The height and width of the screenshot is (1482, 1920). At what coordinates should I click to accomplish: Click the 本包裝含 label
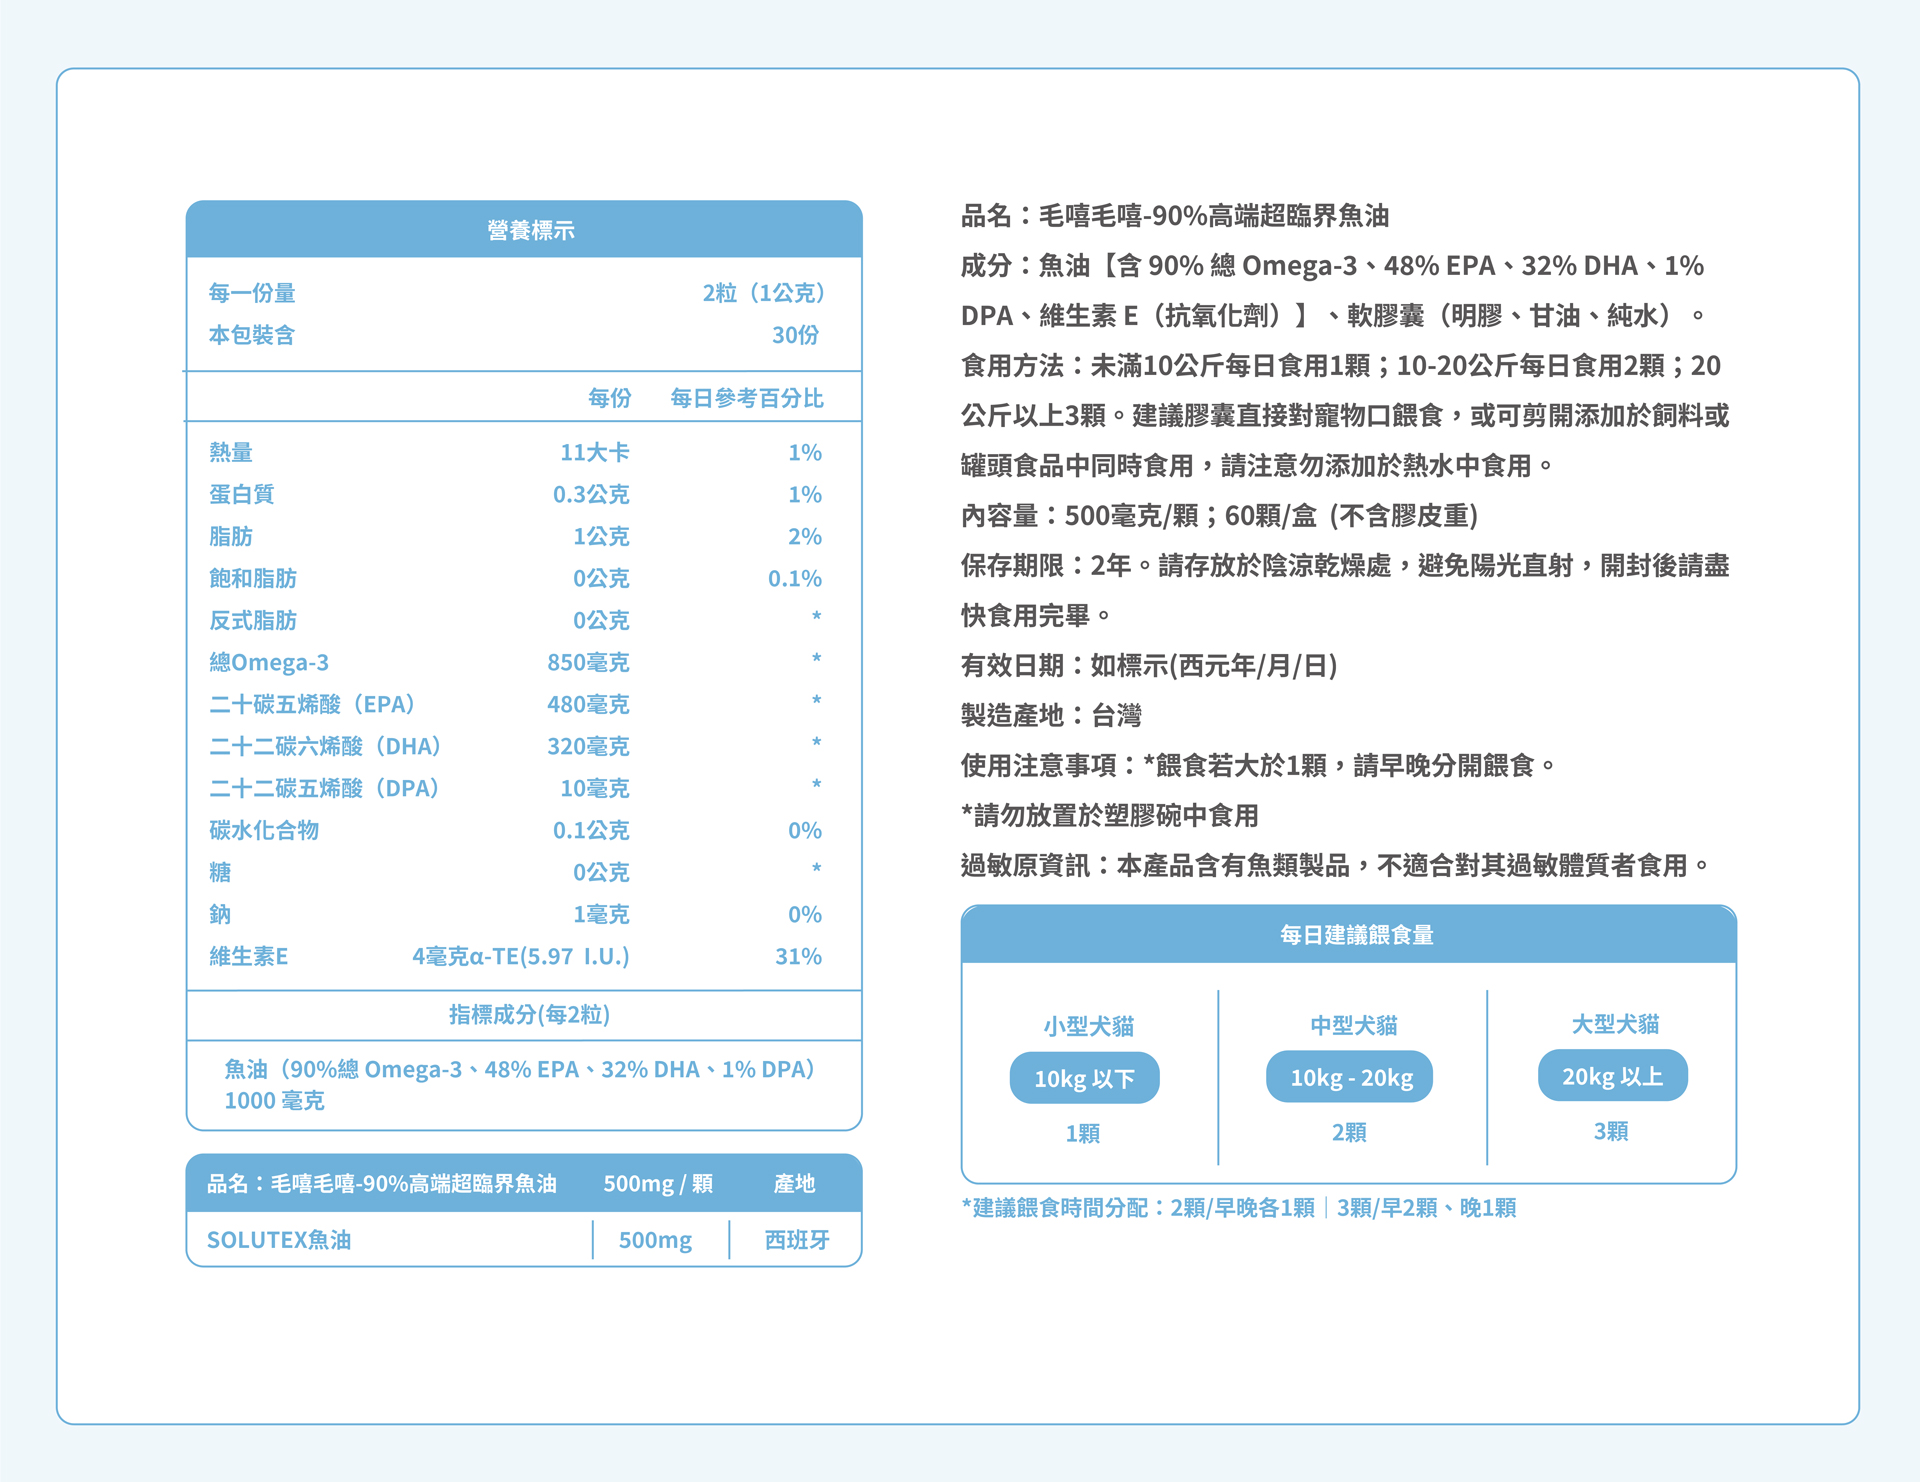pyautogui.click(x=252, y=335)
